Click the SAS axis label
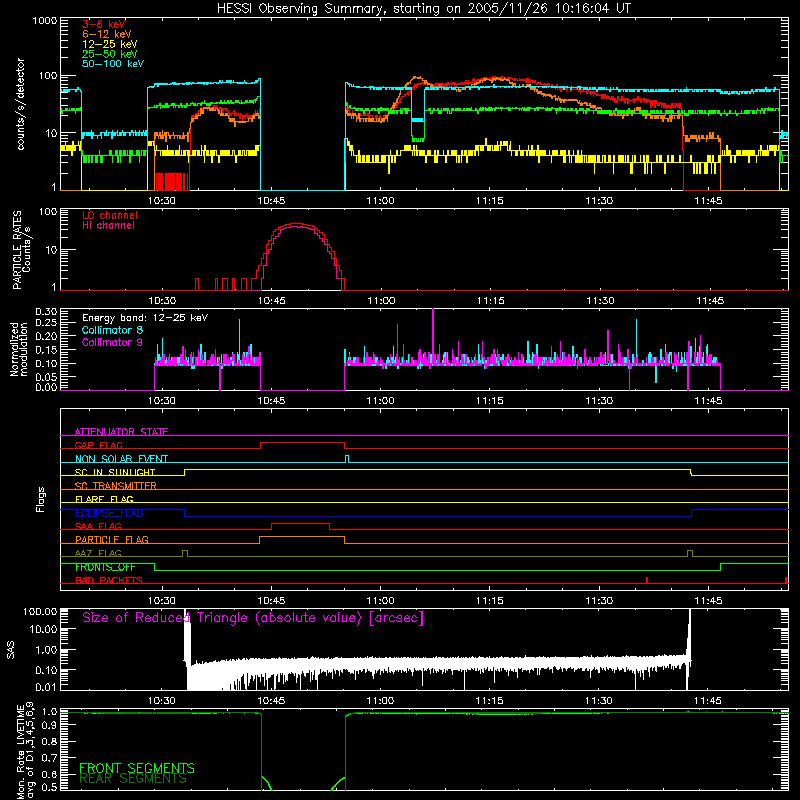Image resolution: width=800 pixels, height=800 pixels. click(11, 650)
